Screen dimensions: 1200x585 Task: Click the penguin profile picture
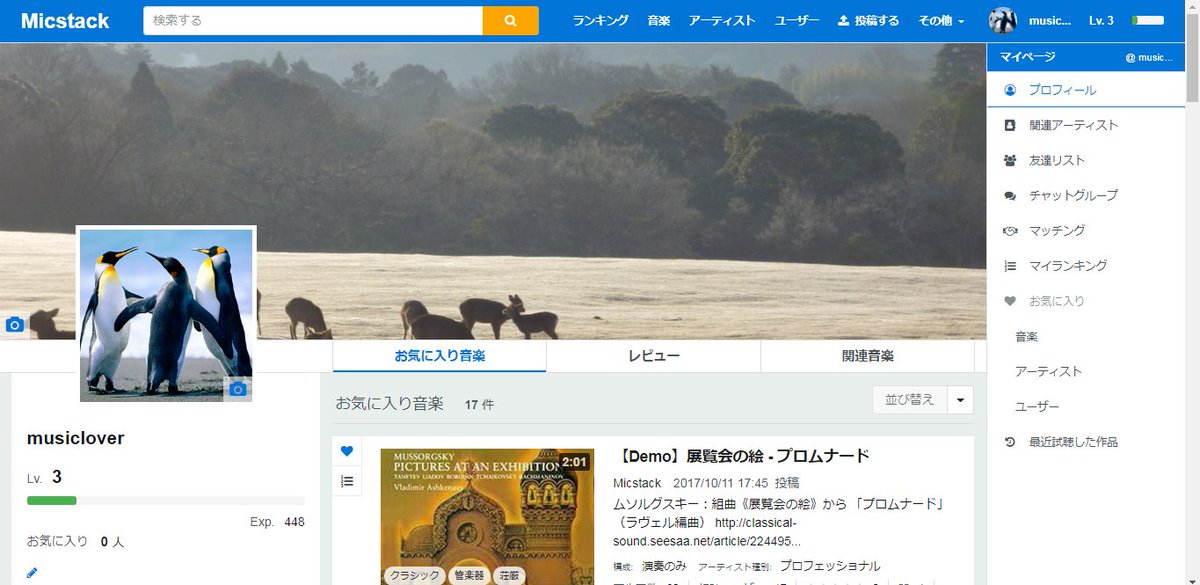tap(166, 314)
